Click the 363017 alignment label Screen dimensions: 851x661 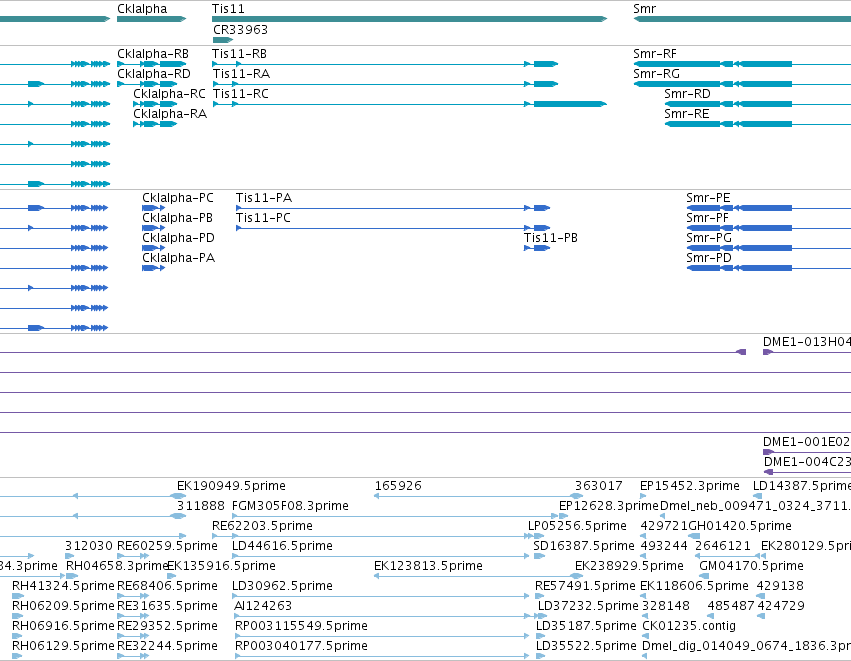pos(599,486)
